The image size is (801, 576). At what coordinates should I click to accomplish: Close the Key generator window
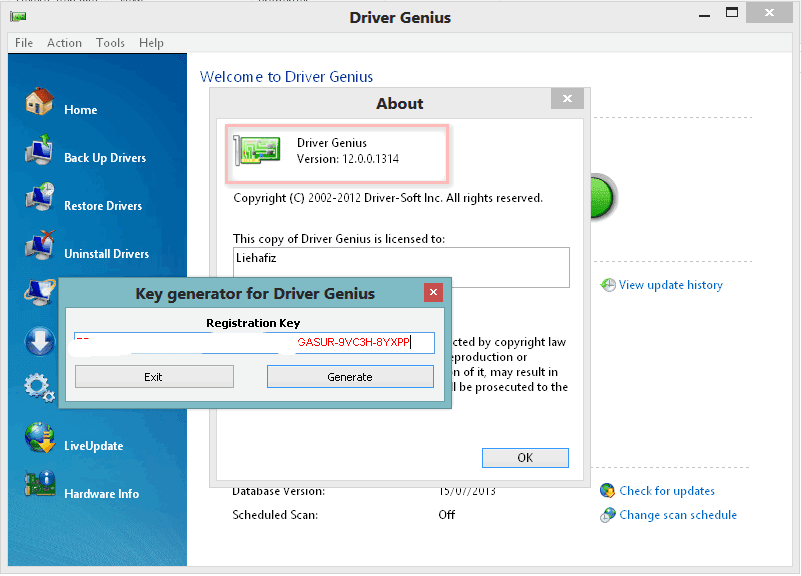tap(433, 292)
